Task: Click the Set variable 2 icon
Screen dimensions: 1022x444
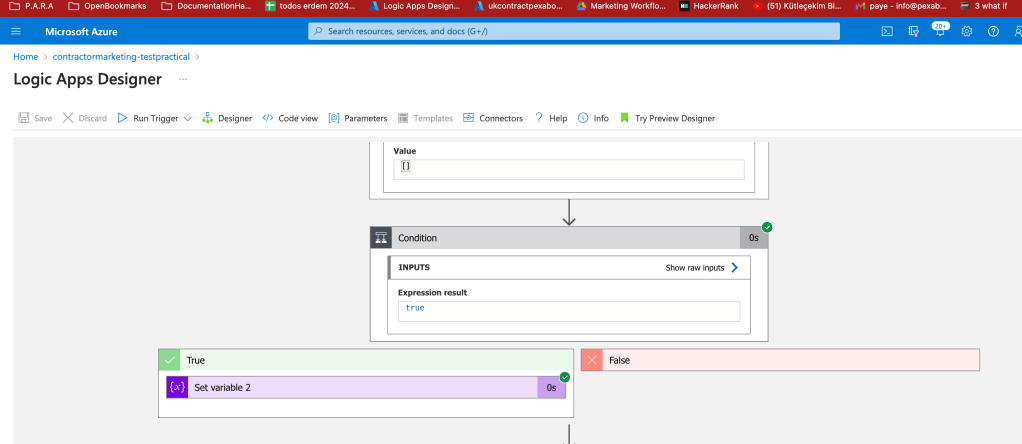Action: pos(177,387)
